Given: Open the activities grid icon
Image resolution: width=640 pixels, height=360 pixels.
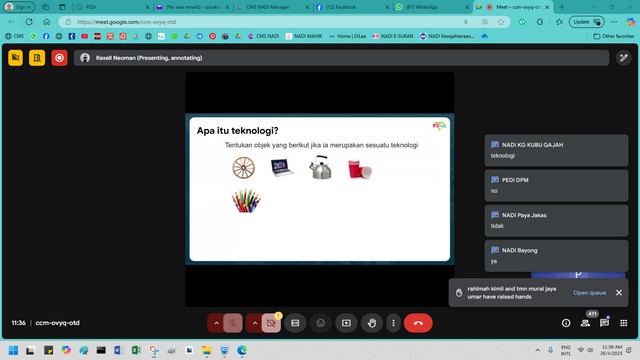Looking at the screenshot, I should click(x=623, y=323).
